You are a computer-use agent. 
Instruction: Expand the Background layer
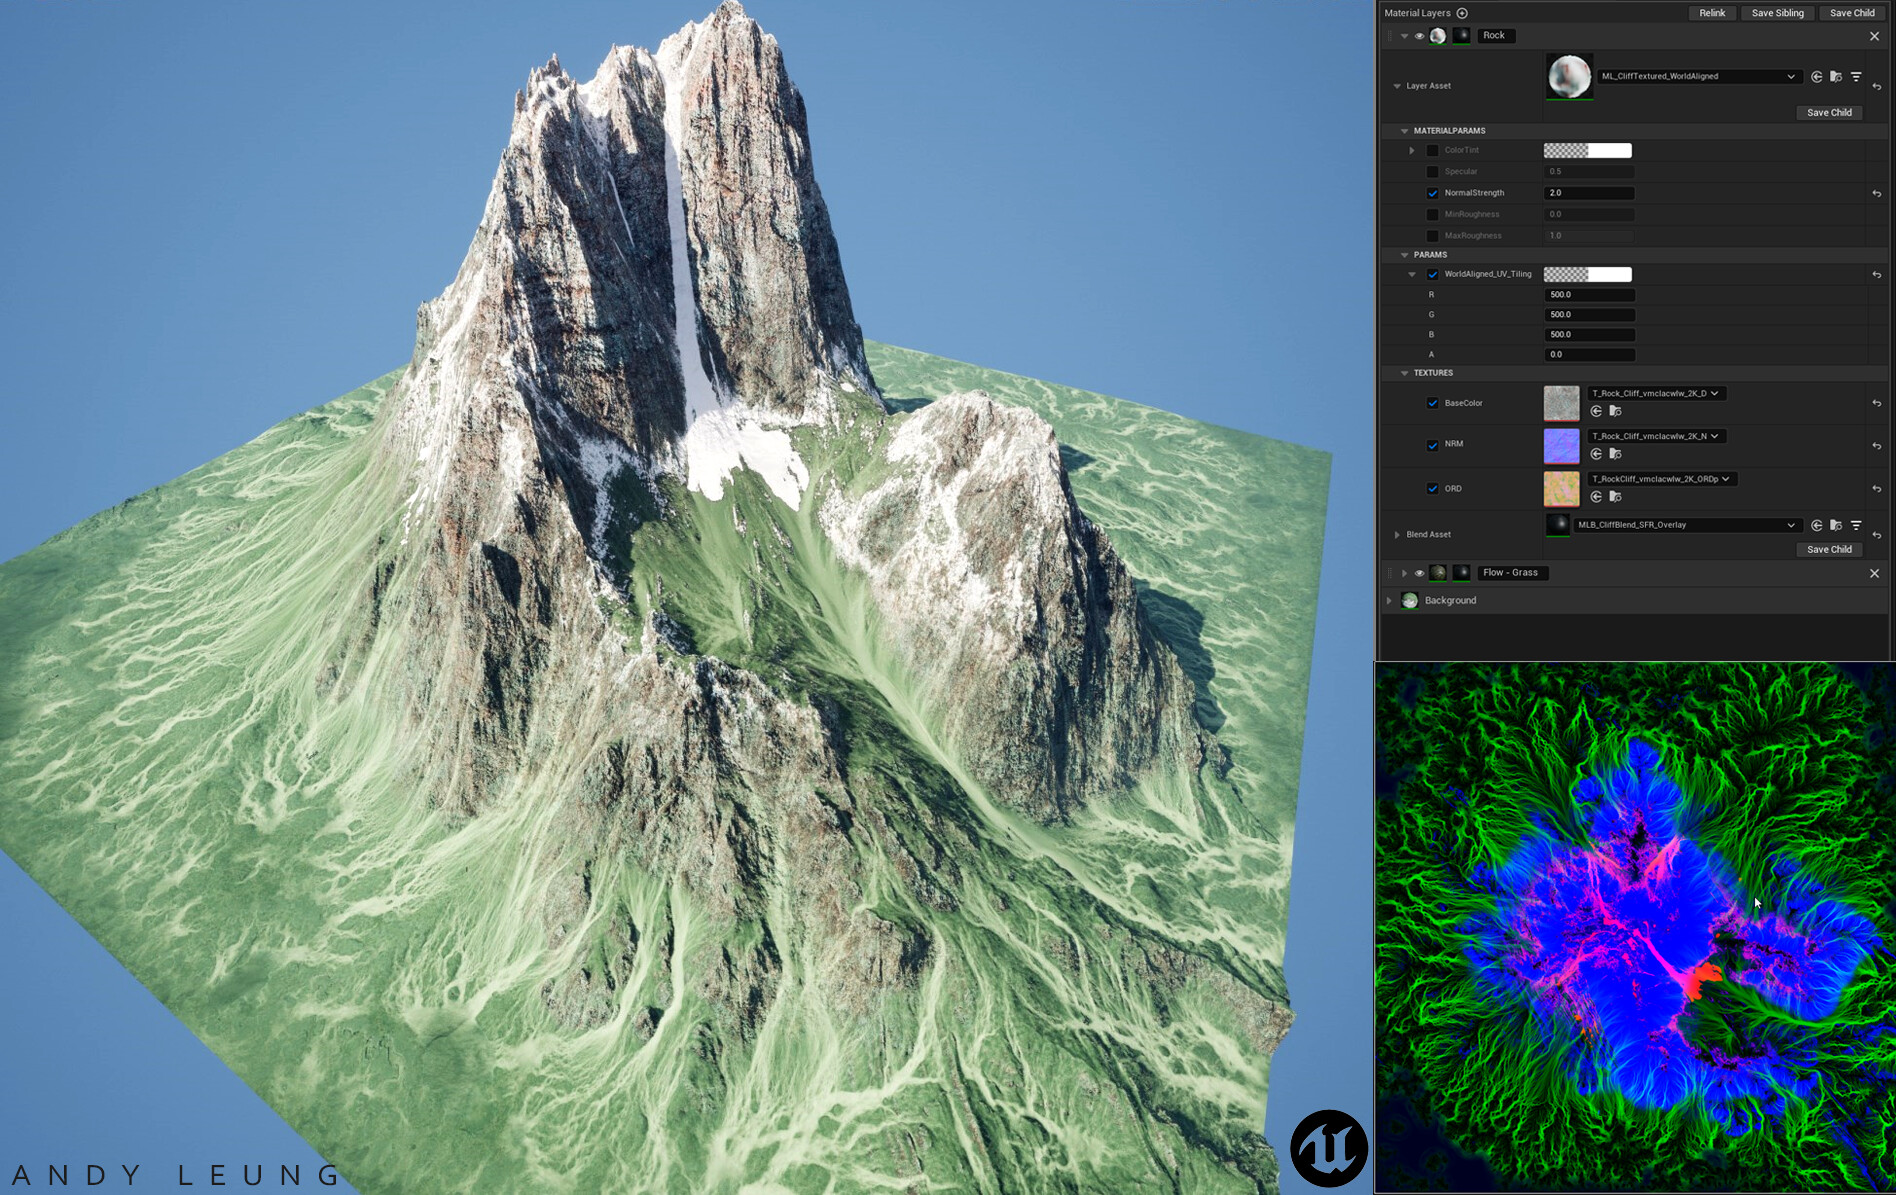(1389, 601)
